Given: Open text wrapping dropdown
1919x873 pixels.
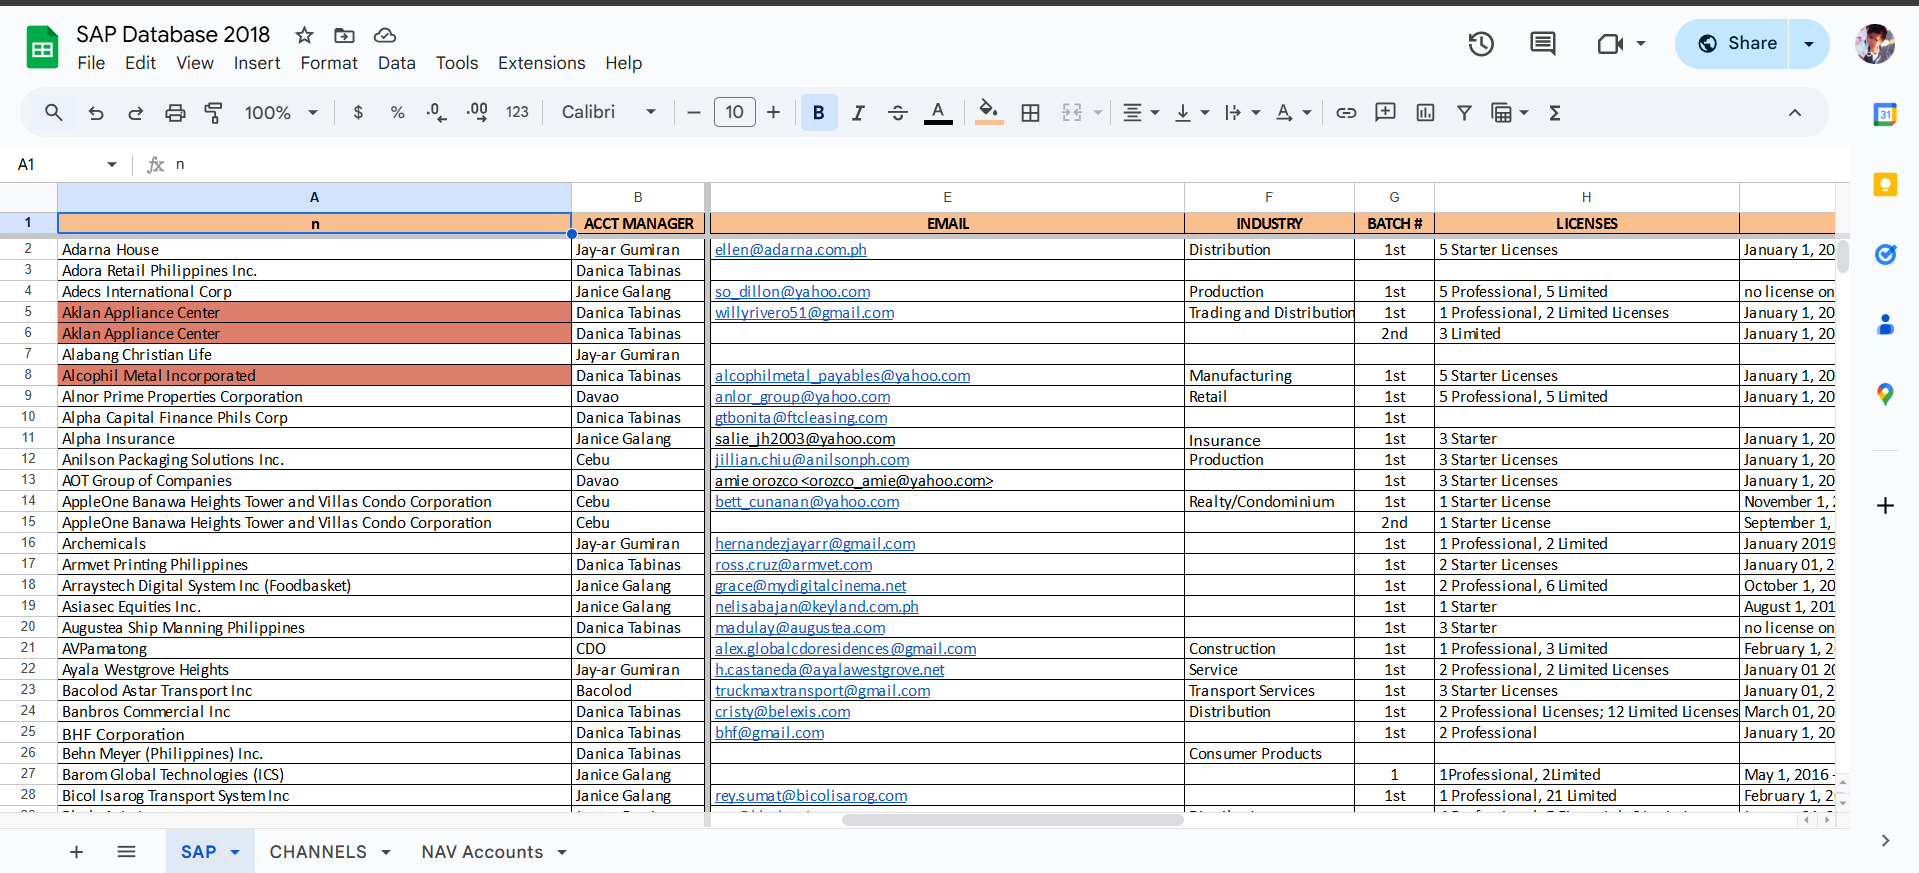Looking at the screenshot, I should pos(1242,113).
